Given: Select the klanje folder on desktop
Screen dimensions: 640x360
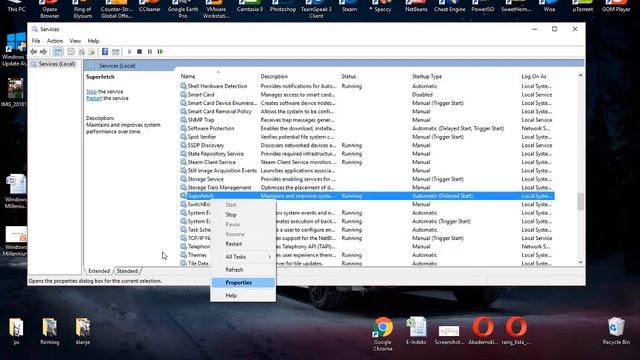Looking at the screenshot, I should click(x=83, y=331).
